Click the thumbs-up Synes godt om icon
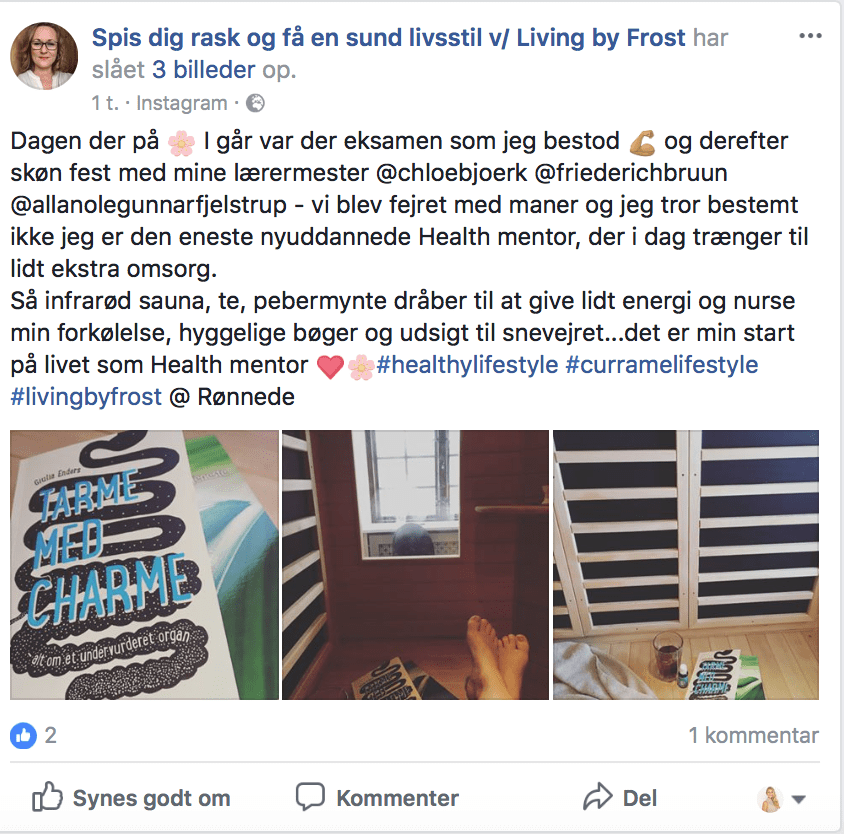The width and height of the screenshot is (844, 834). click(x=47, y=796)
